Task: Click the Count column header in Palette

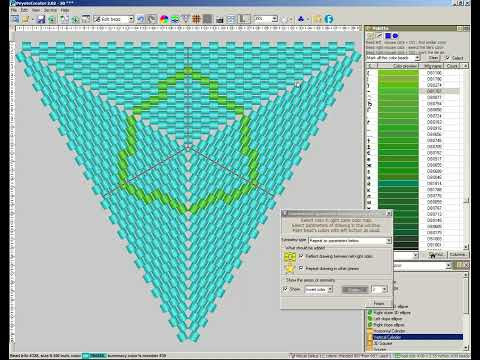Action: click(452, 66)
